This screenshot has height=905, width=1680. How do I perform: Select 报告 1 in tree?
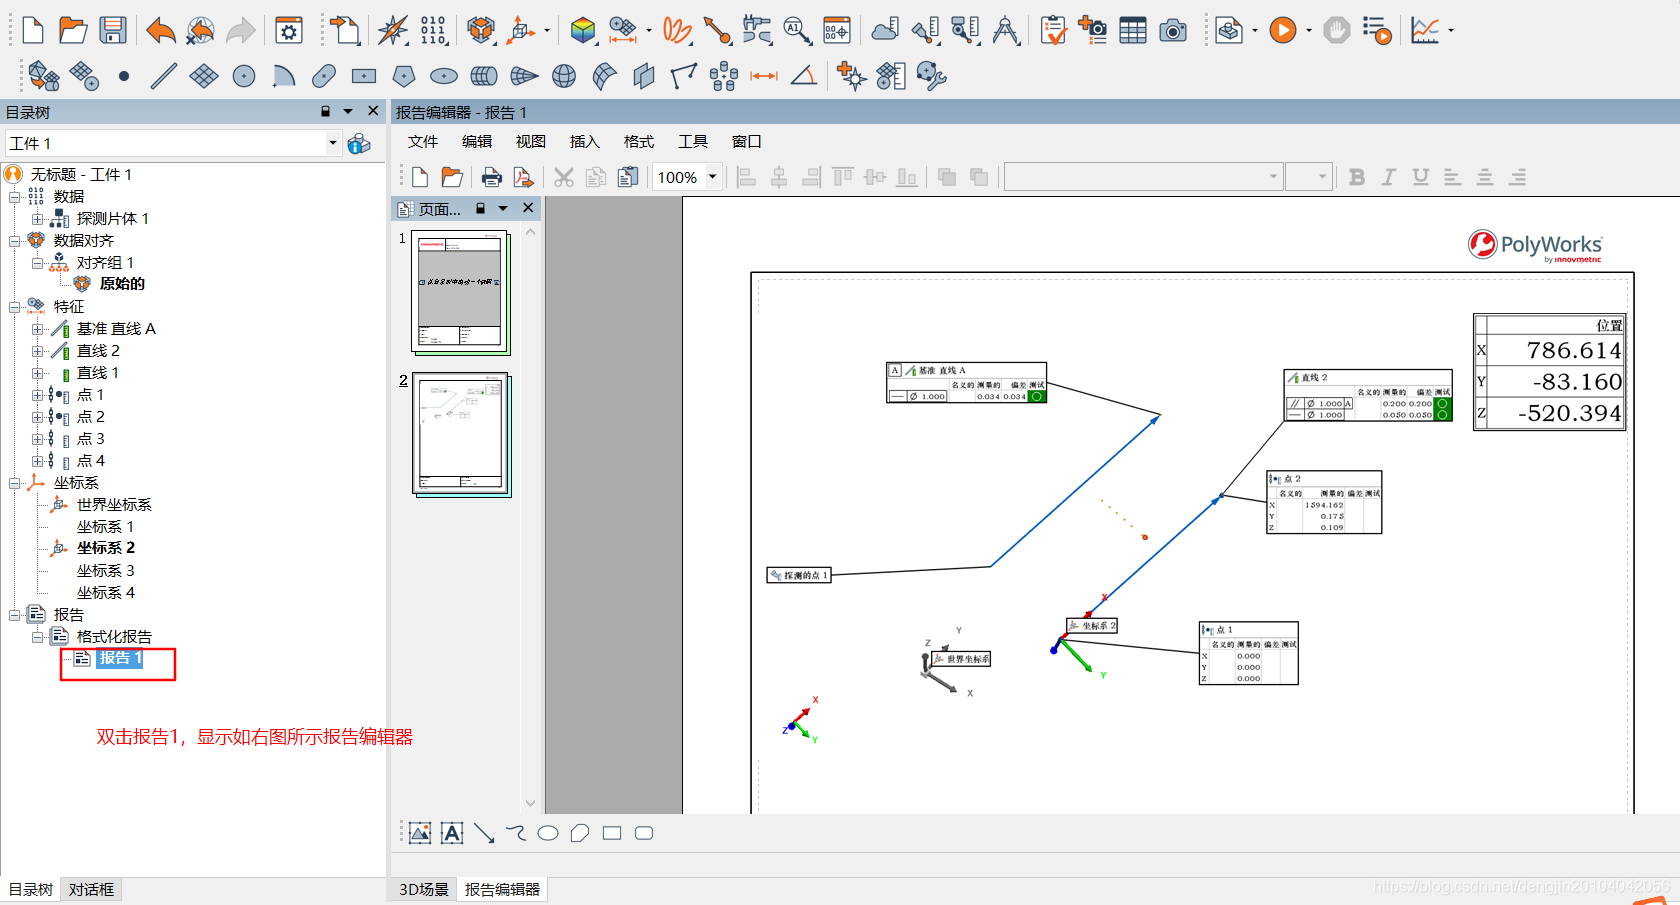coord(120,658)
